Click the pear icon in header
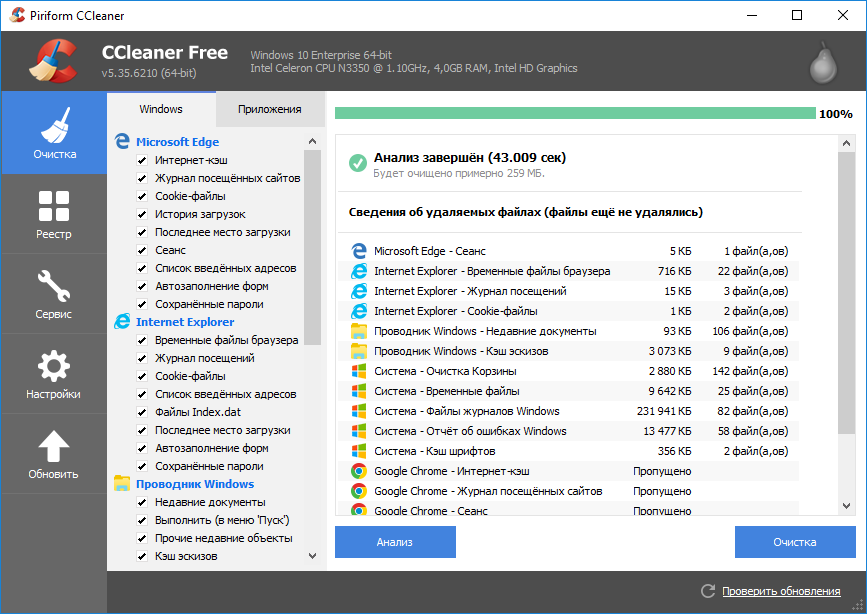Image resolution: width=867 pixels, height=614 pixels. click(x=823, y=63)
